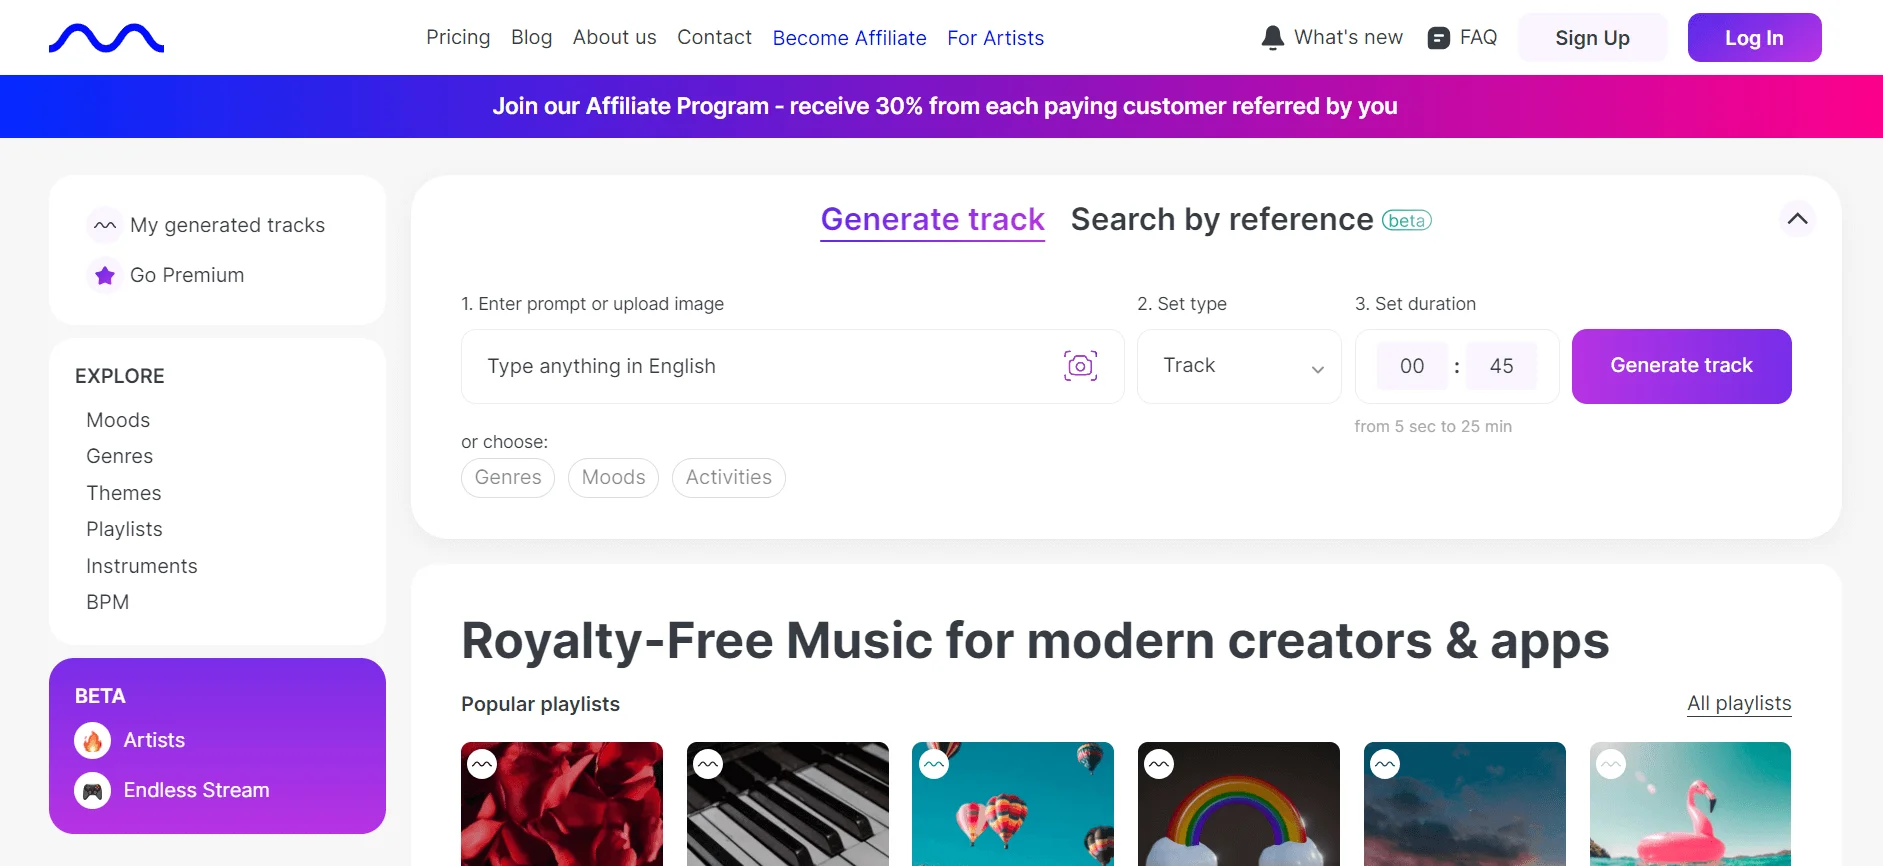
Task: Click the Endless Stream gamepad icon
Action: tap(92, 790)
